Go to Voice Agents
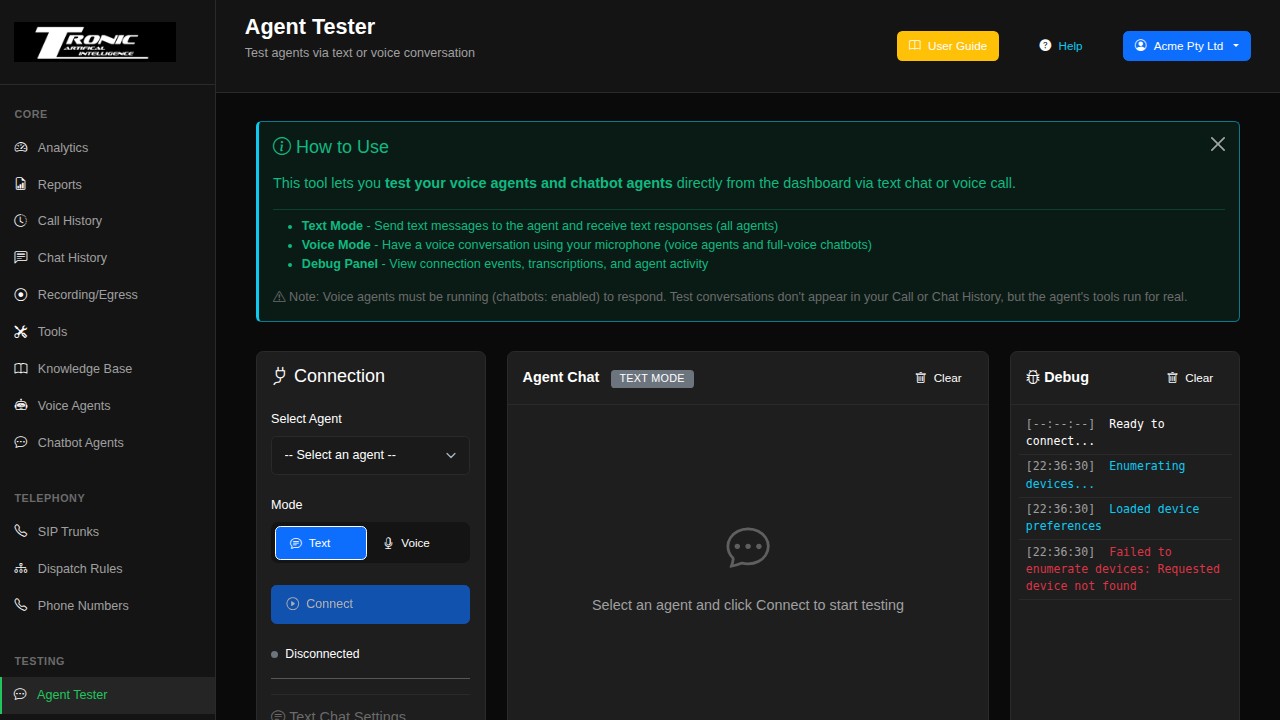Viewport: 1280px width, 720px height. [x=107, y=406]
